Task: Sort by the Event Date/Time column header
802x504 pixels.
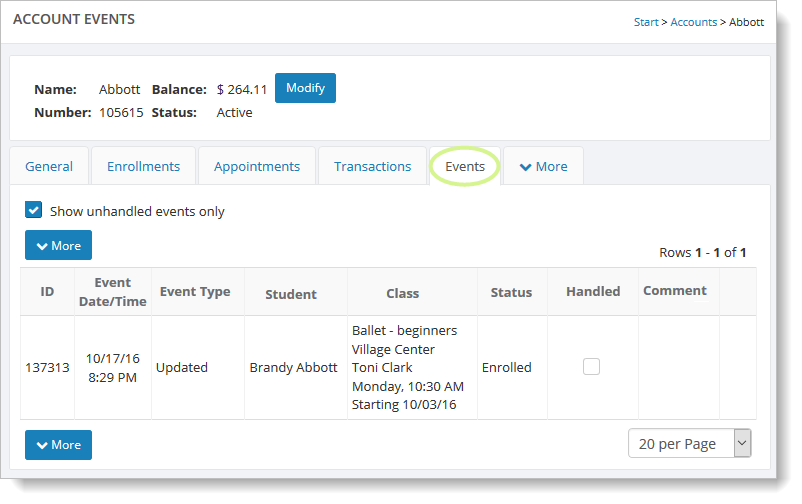Action: tap(113, 292)
